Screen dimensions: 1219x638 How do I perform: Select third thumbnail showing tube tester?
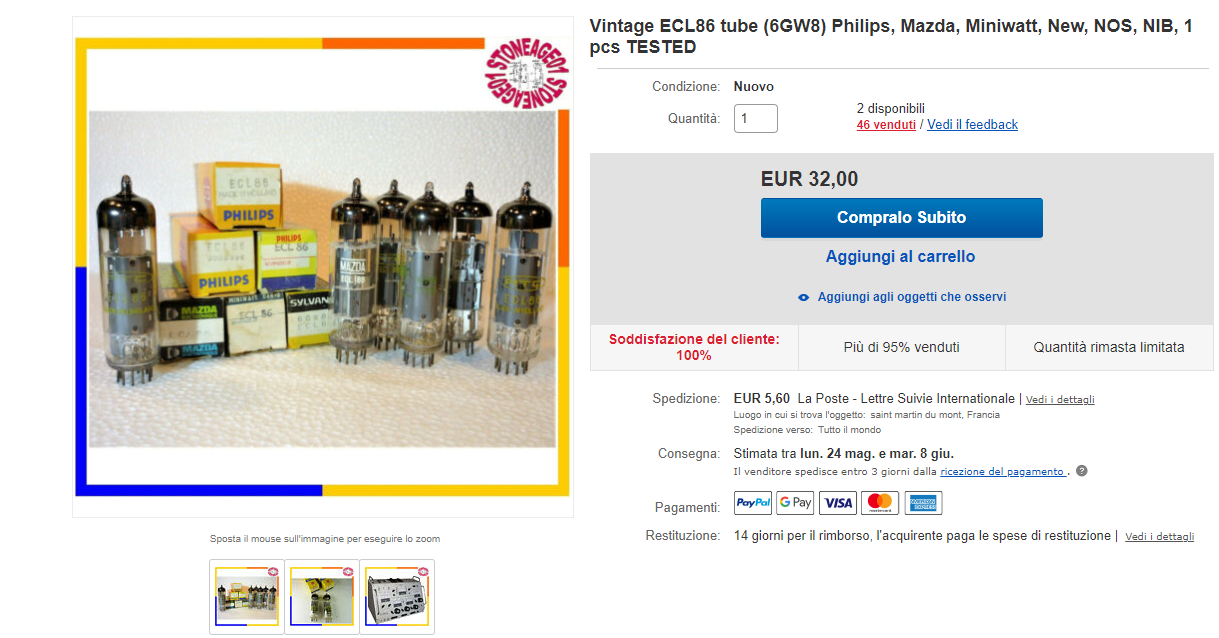[397, 596]
